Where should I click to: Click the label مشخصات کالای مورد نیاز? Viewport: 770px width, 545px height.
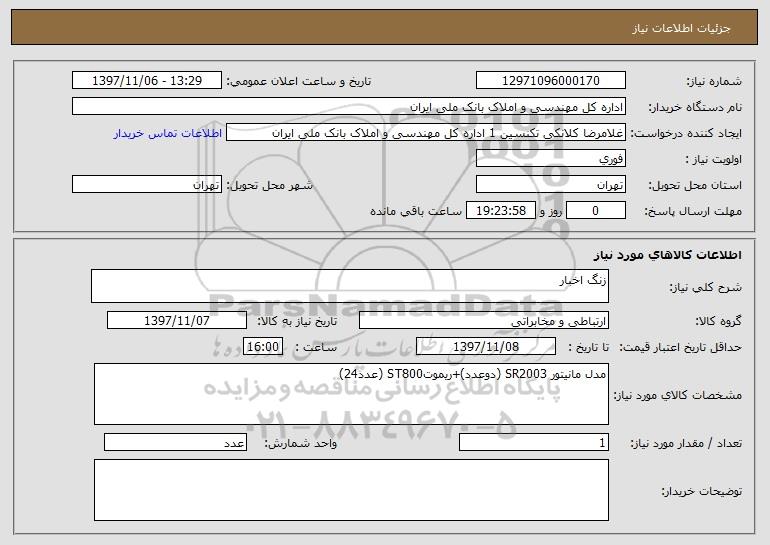point(678,395)
